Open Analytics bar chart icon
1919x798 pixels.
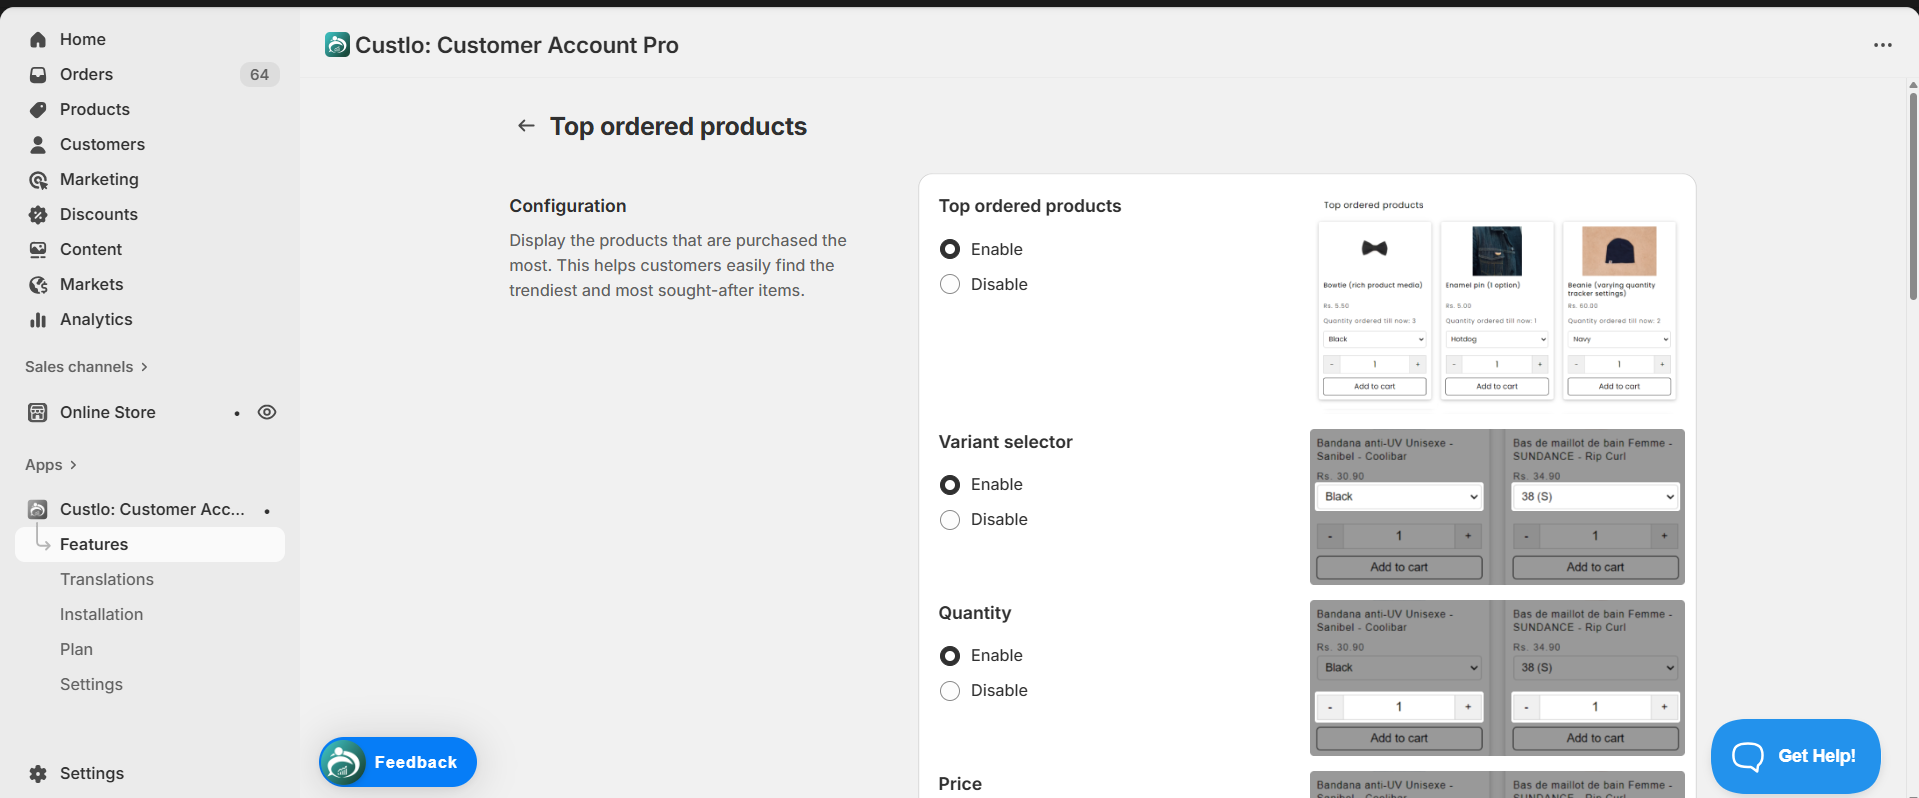point(38,320)
